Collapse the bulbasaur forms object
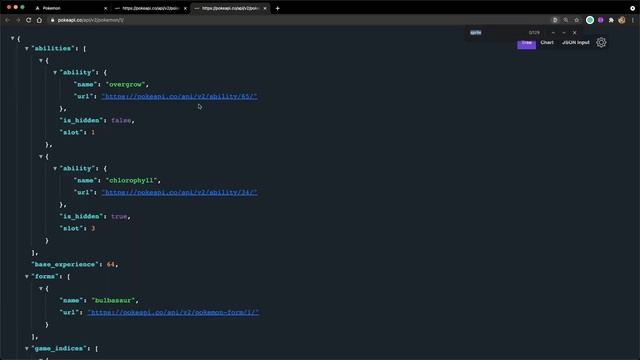 tap(41, 288)
